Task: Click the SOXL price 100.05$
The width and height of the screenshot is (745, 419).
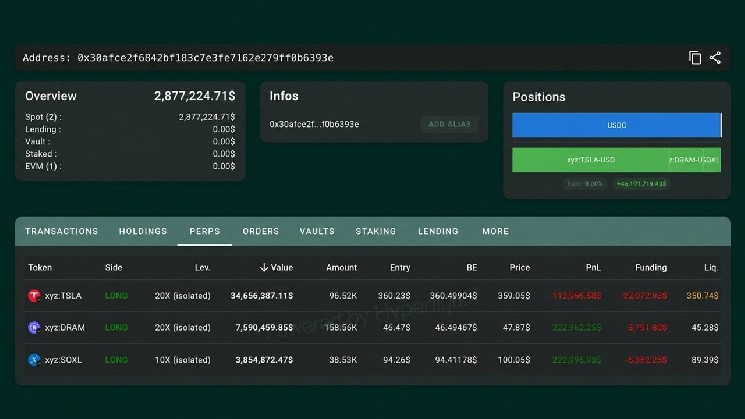Action: 514,360
